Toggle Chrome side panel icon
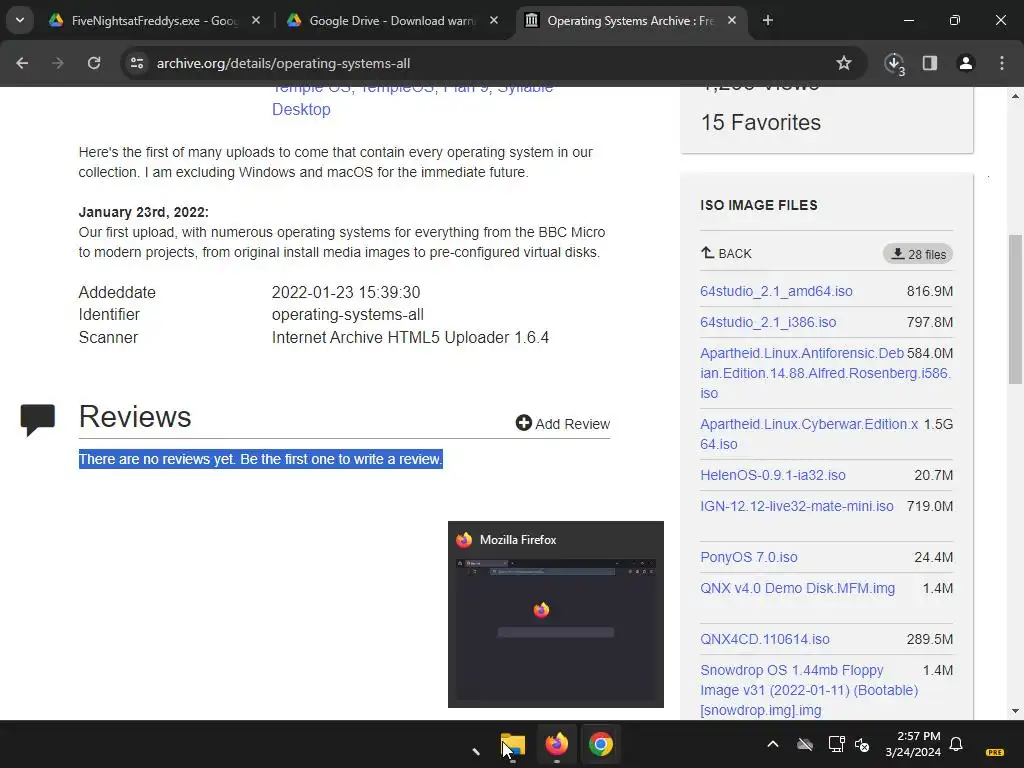Viewport: 1024px width, 768px height. (x=930, y=63)
